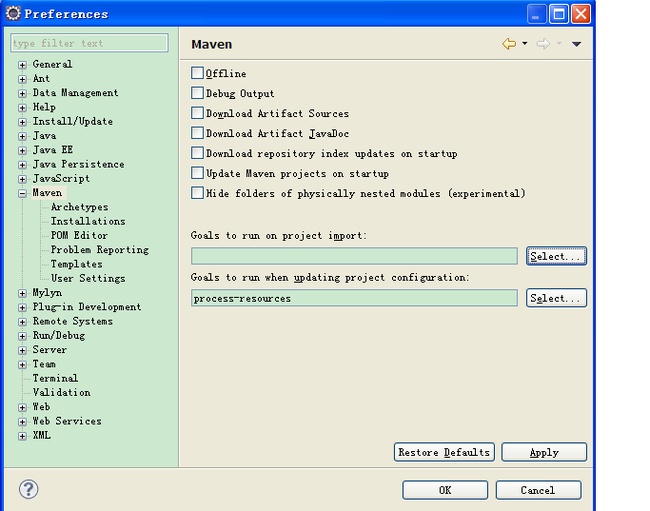Click the type filter text field

[x=89, y=43]
